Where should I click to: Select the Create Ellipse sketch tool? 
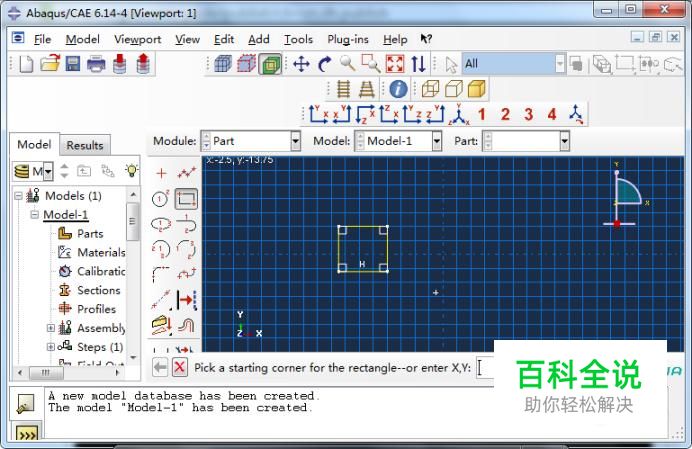pyautogui.click(x=161, y=224)
